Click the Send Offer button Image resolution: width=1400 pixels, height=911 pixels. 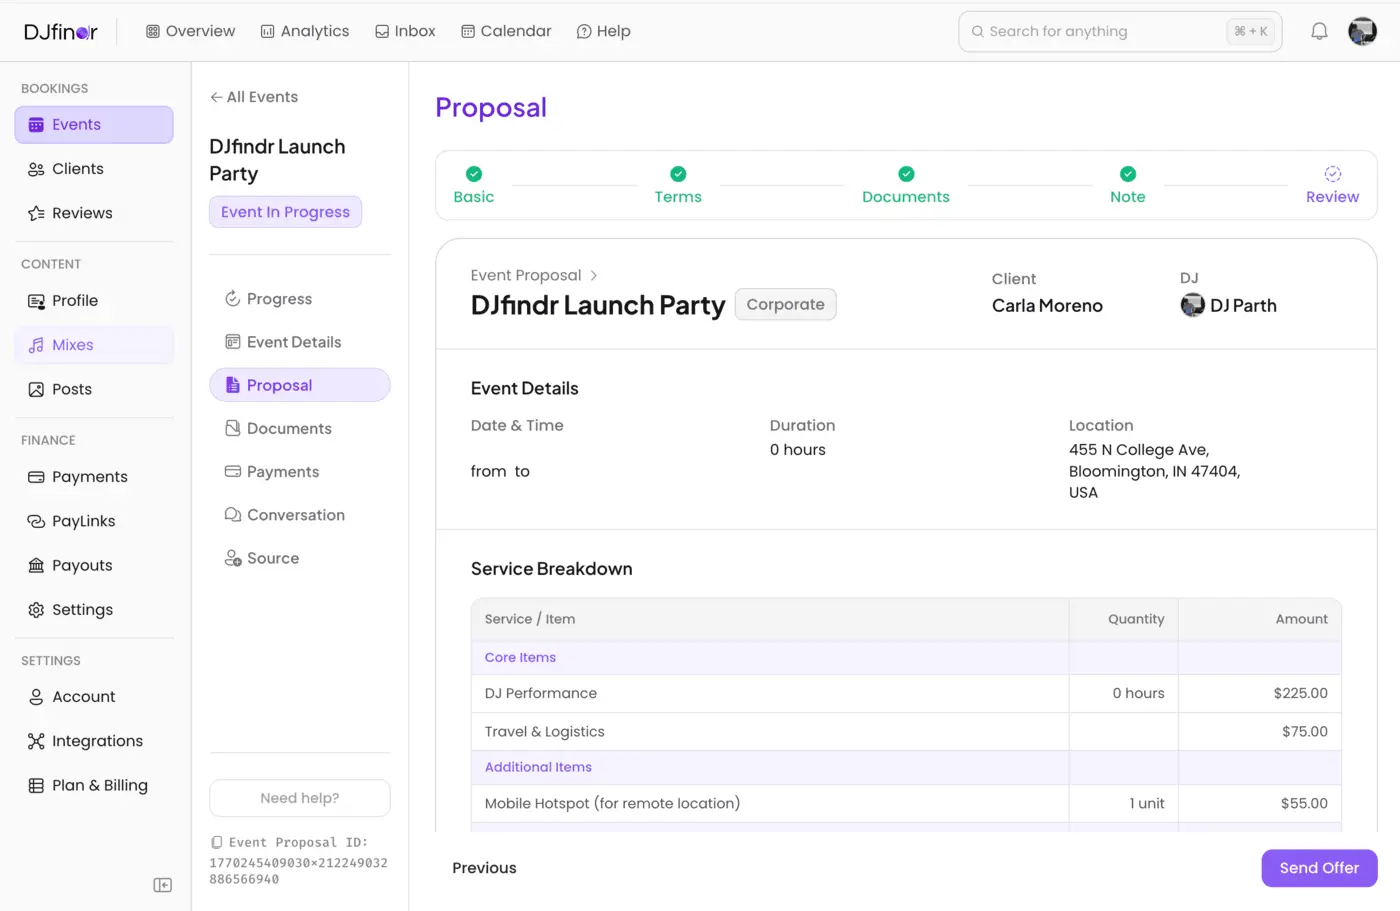click(x=1319, y=868)
